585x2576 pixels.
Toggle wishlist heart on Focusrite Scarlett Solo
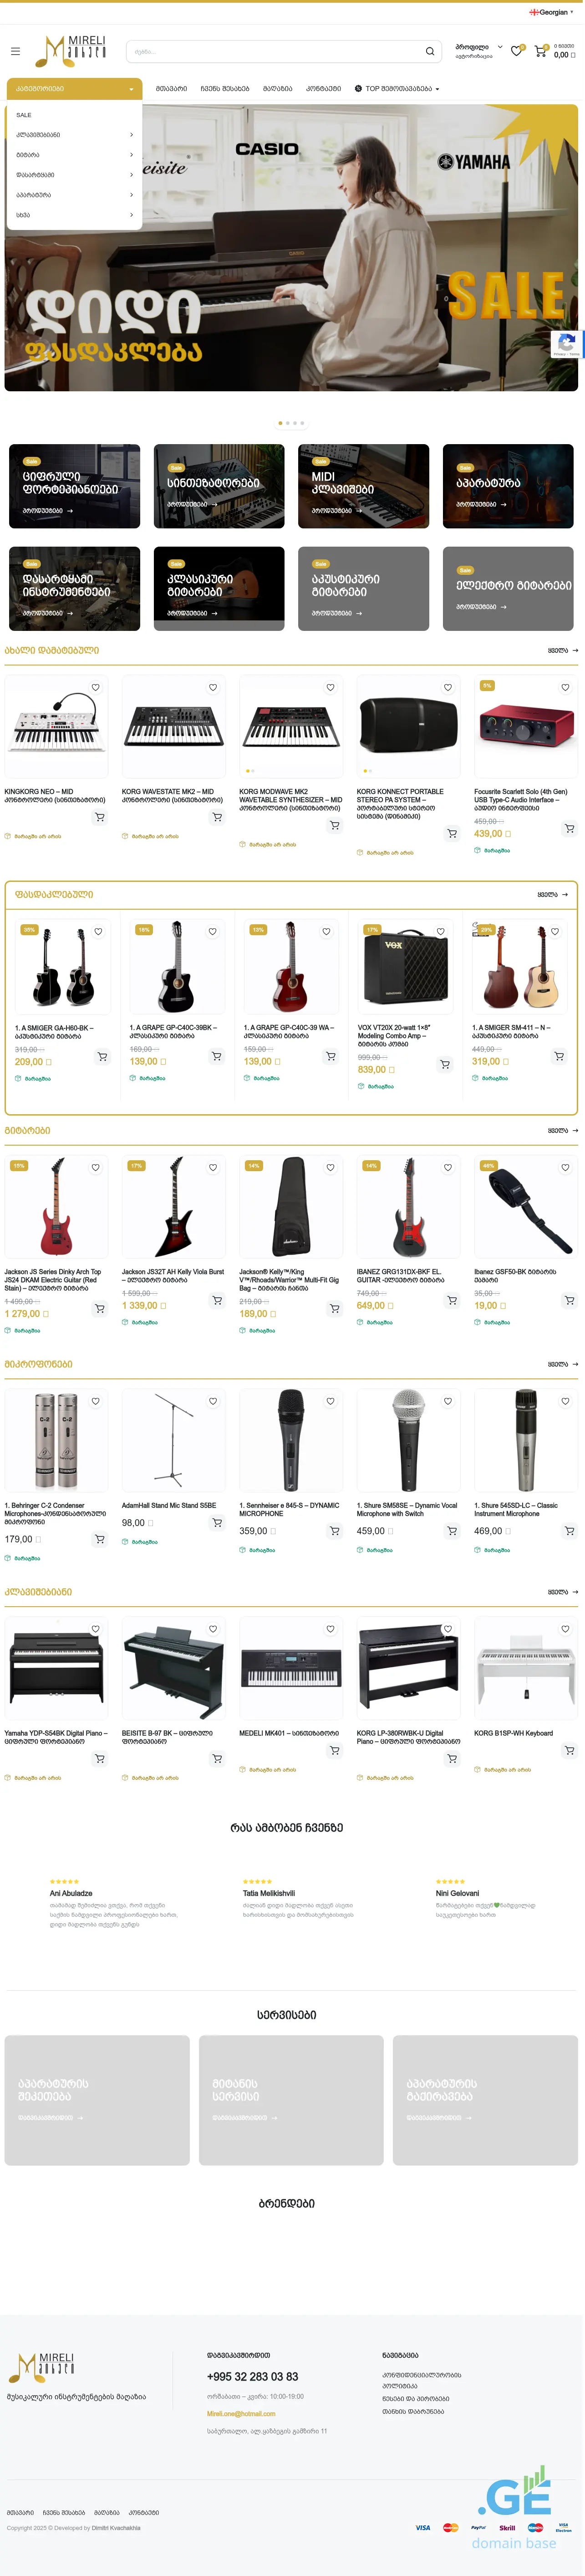pos(565,687)
